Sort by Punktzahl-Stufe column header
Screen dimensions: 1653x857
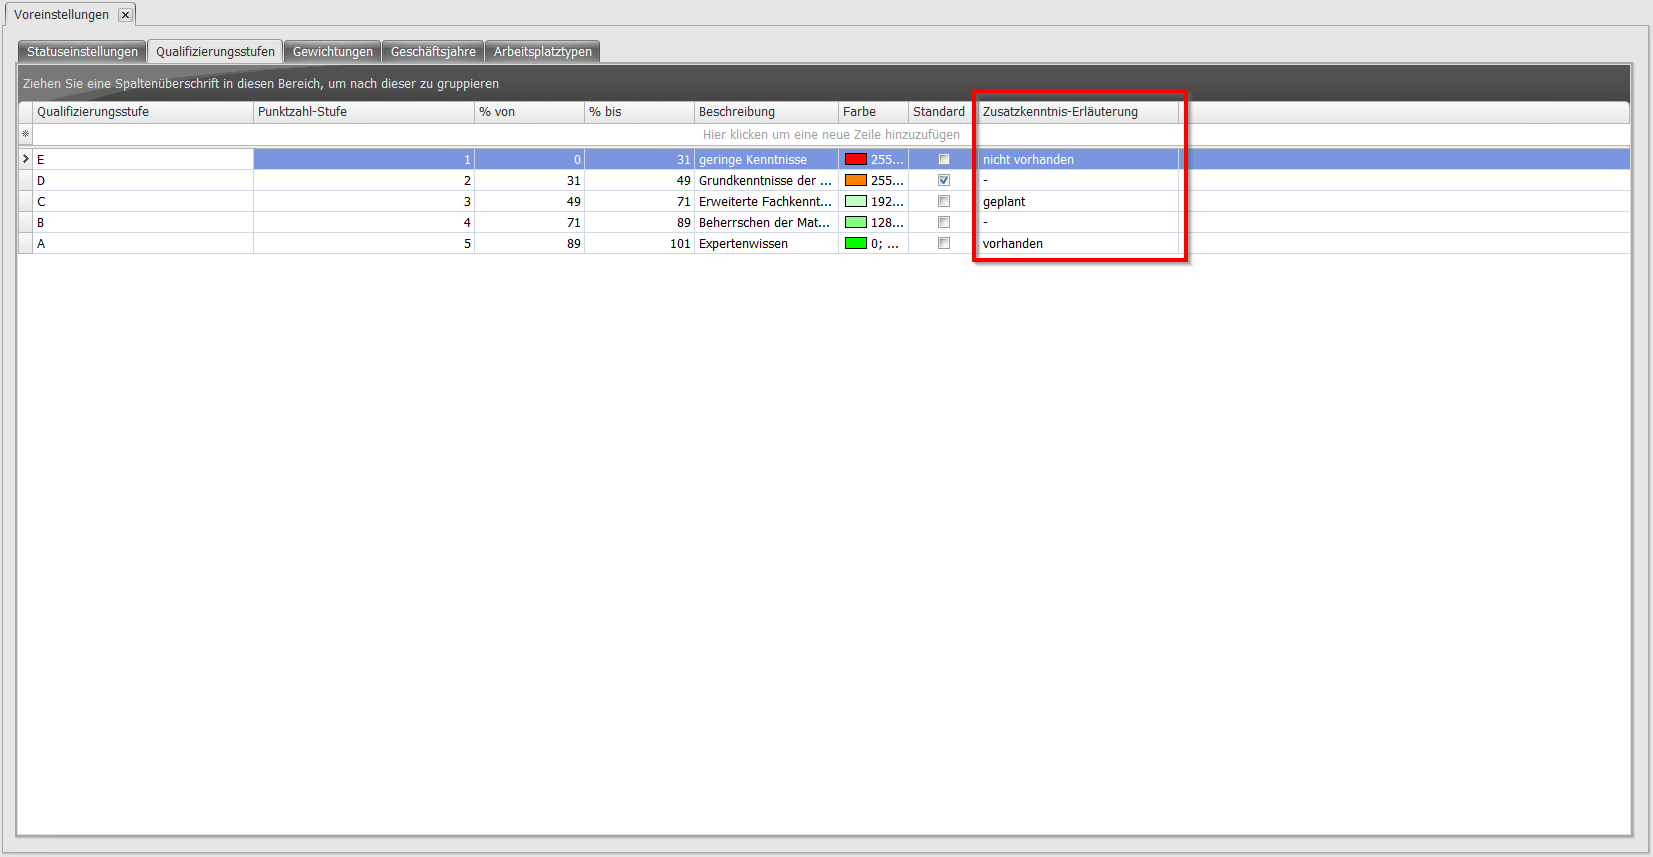click(x=363, y=112)
